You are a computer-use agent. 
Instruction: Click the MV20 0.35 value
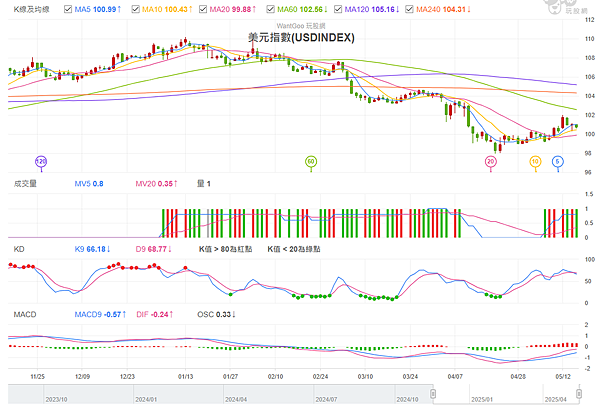pyautogui.click(x=156, y=184)
